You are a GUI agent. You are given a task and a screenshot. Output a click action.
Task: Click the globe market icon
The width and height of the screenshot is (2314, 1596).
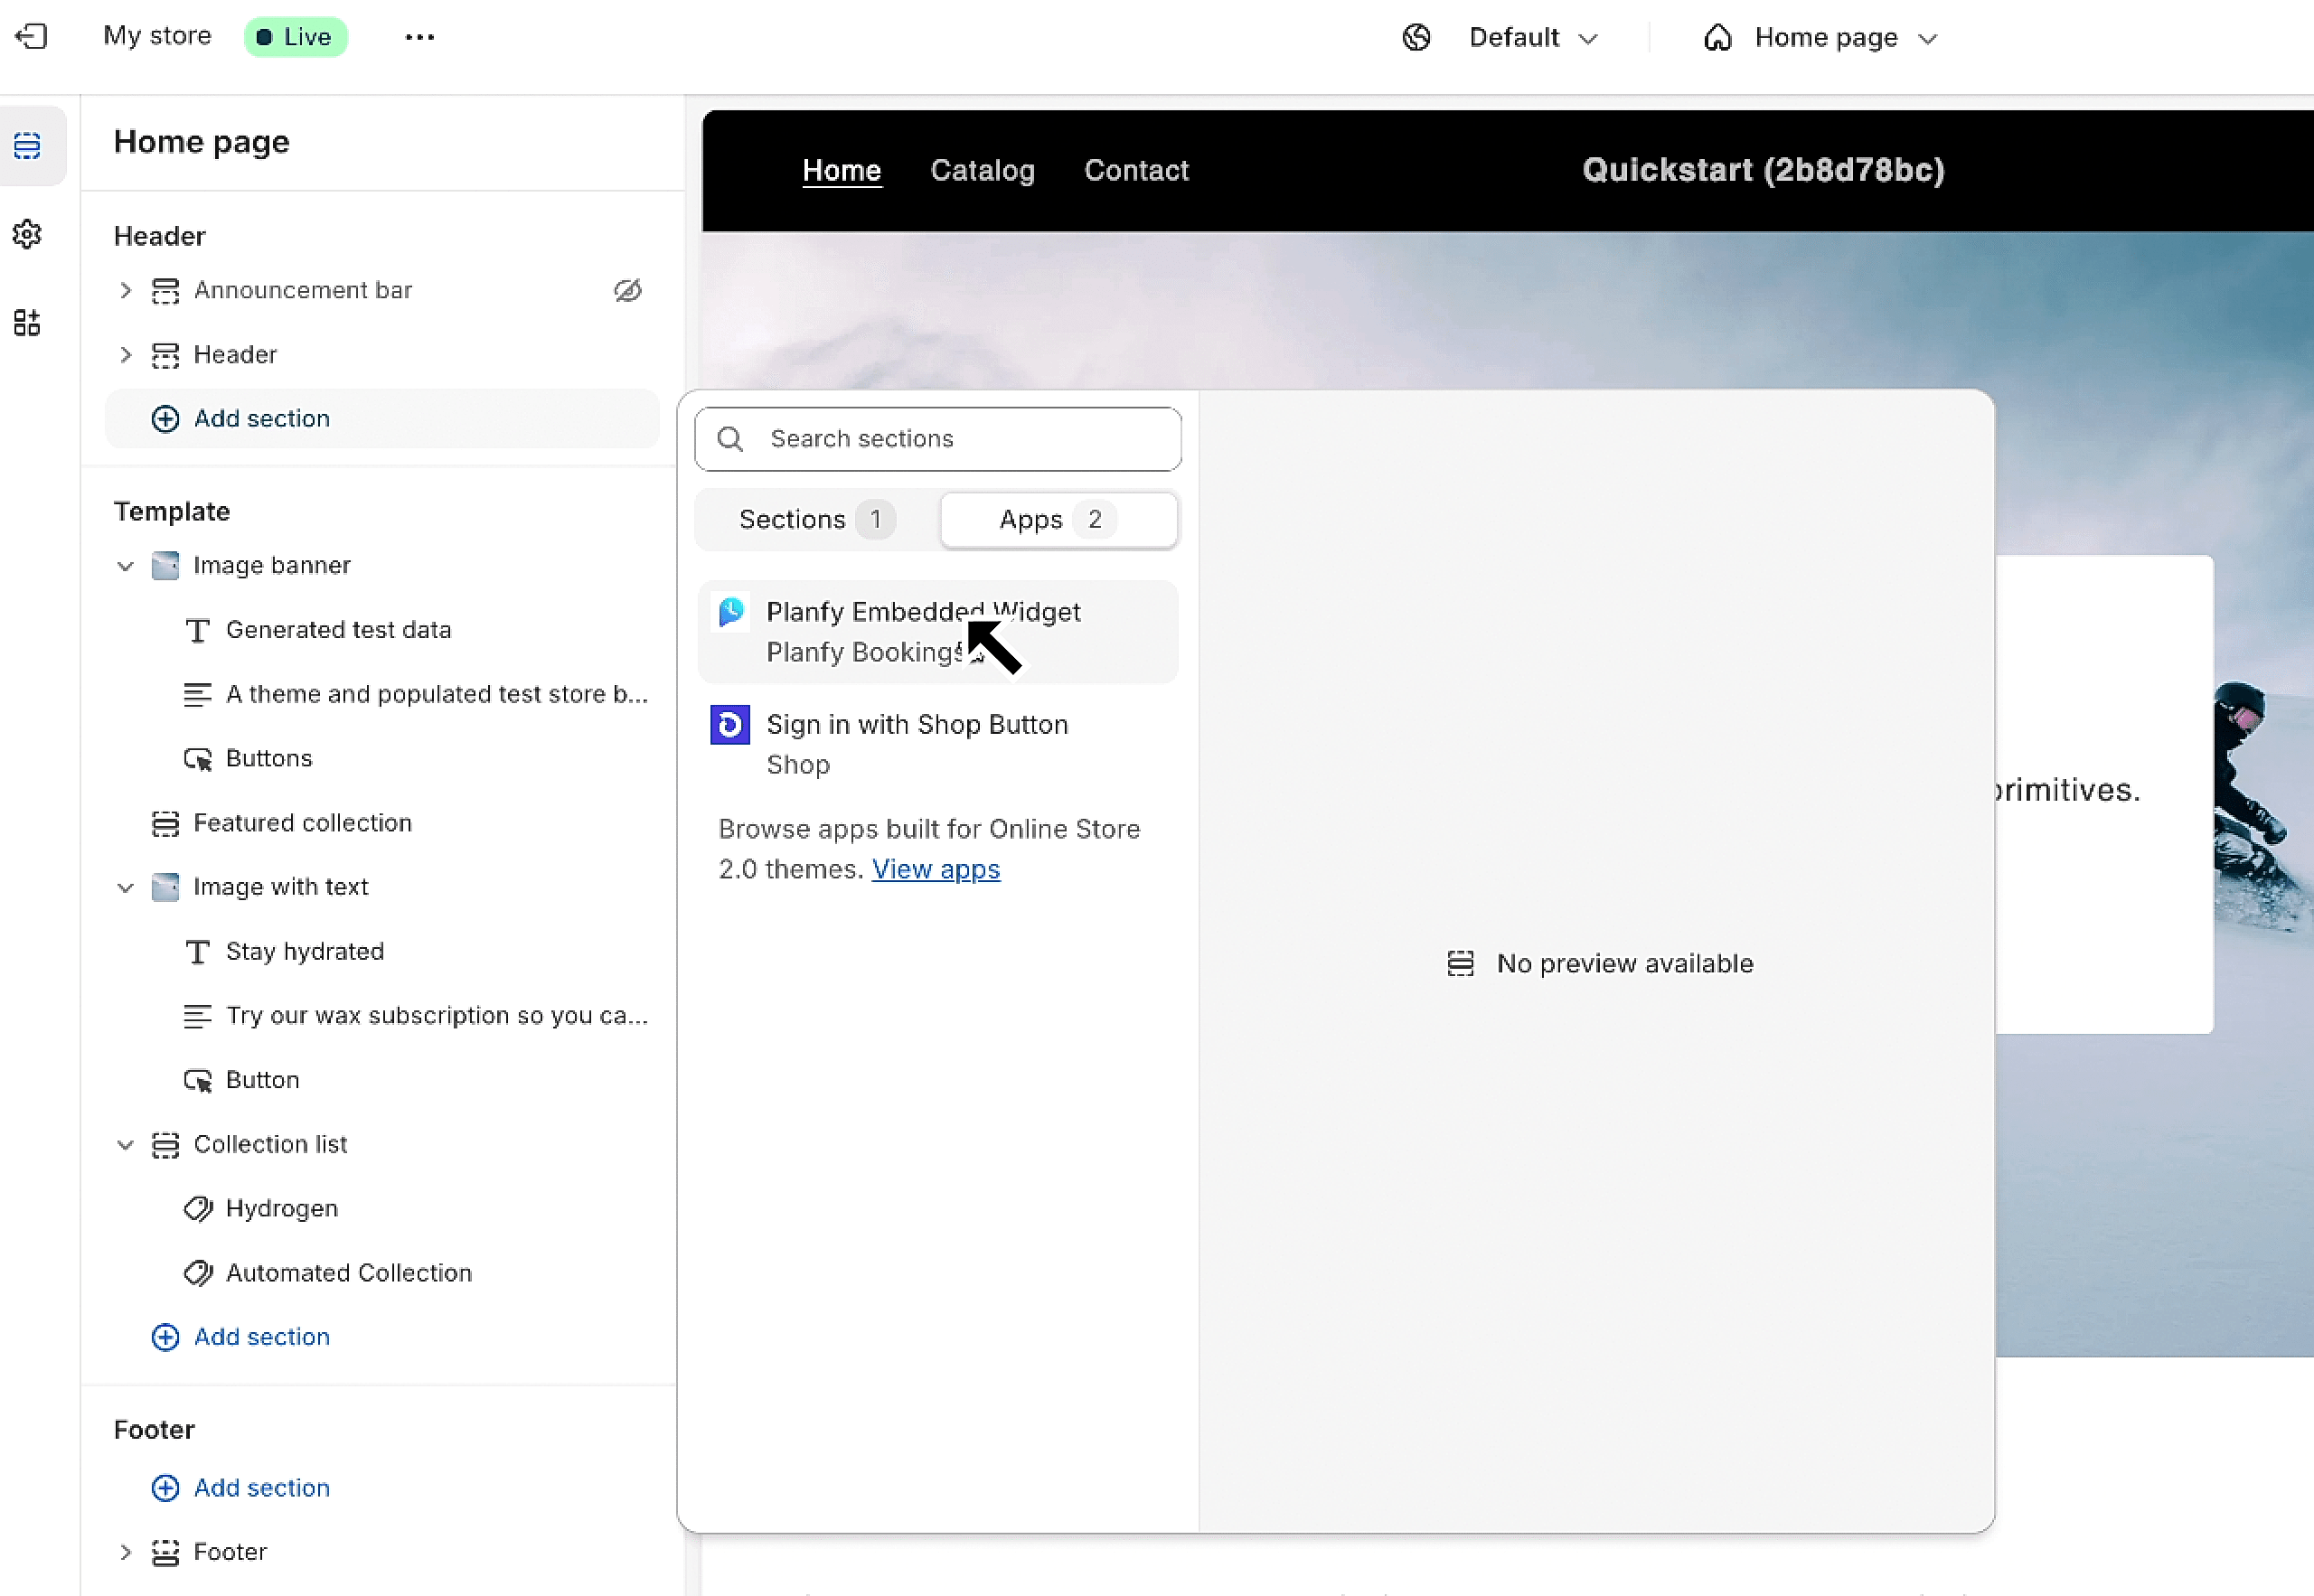(x=1416, y=37)
